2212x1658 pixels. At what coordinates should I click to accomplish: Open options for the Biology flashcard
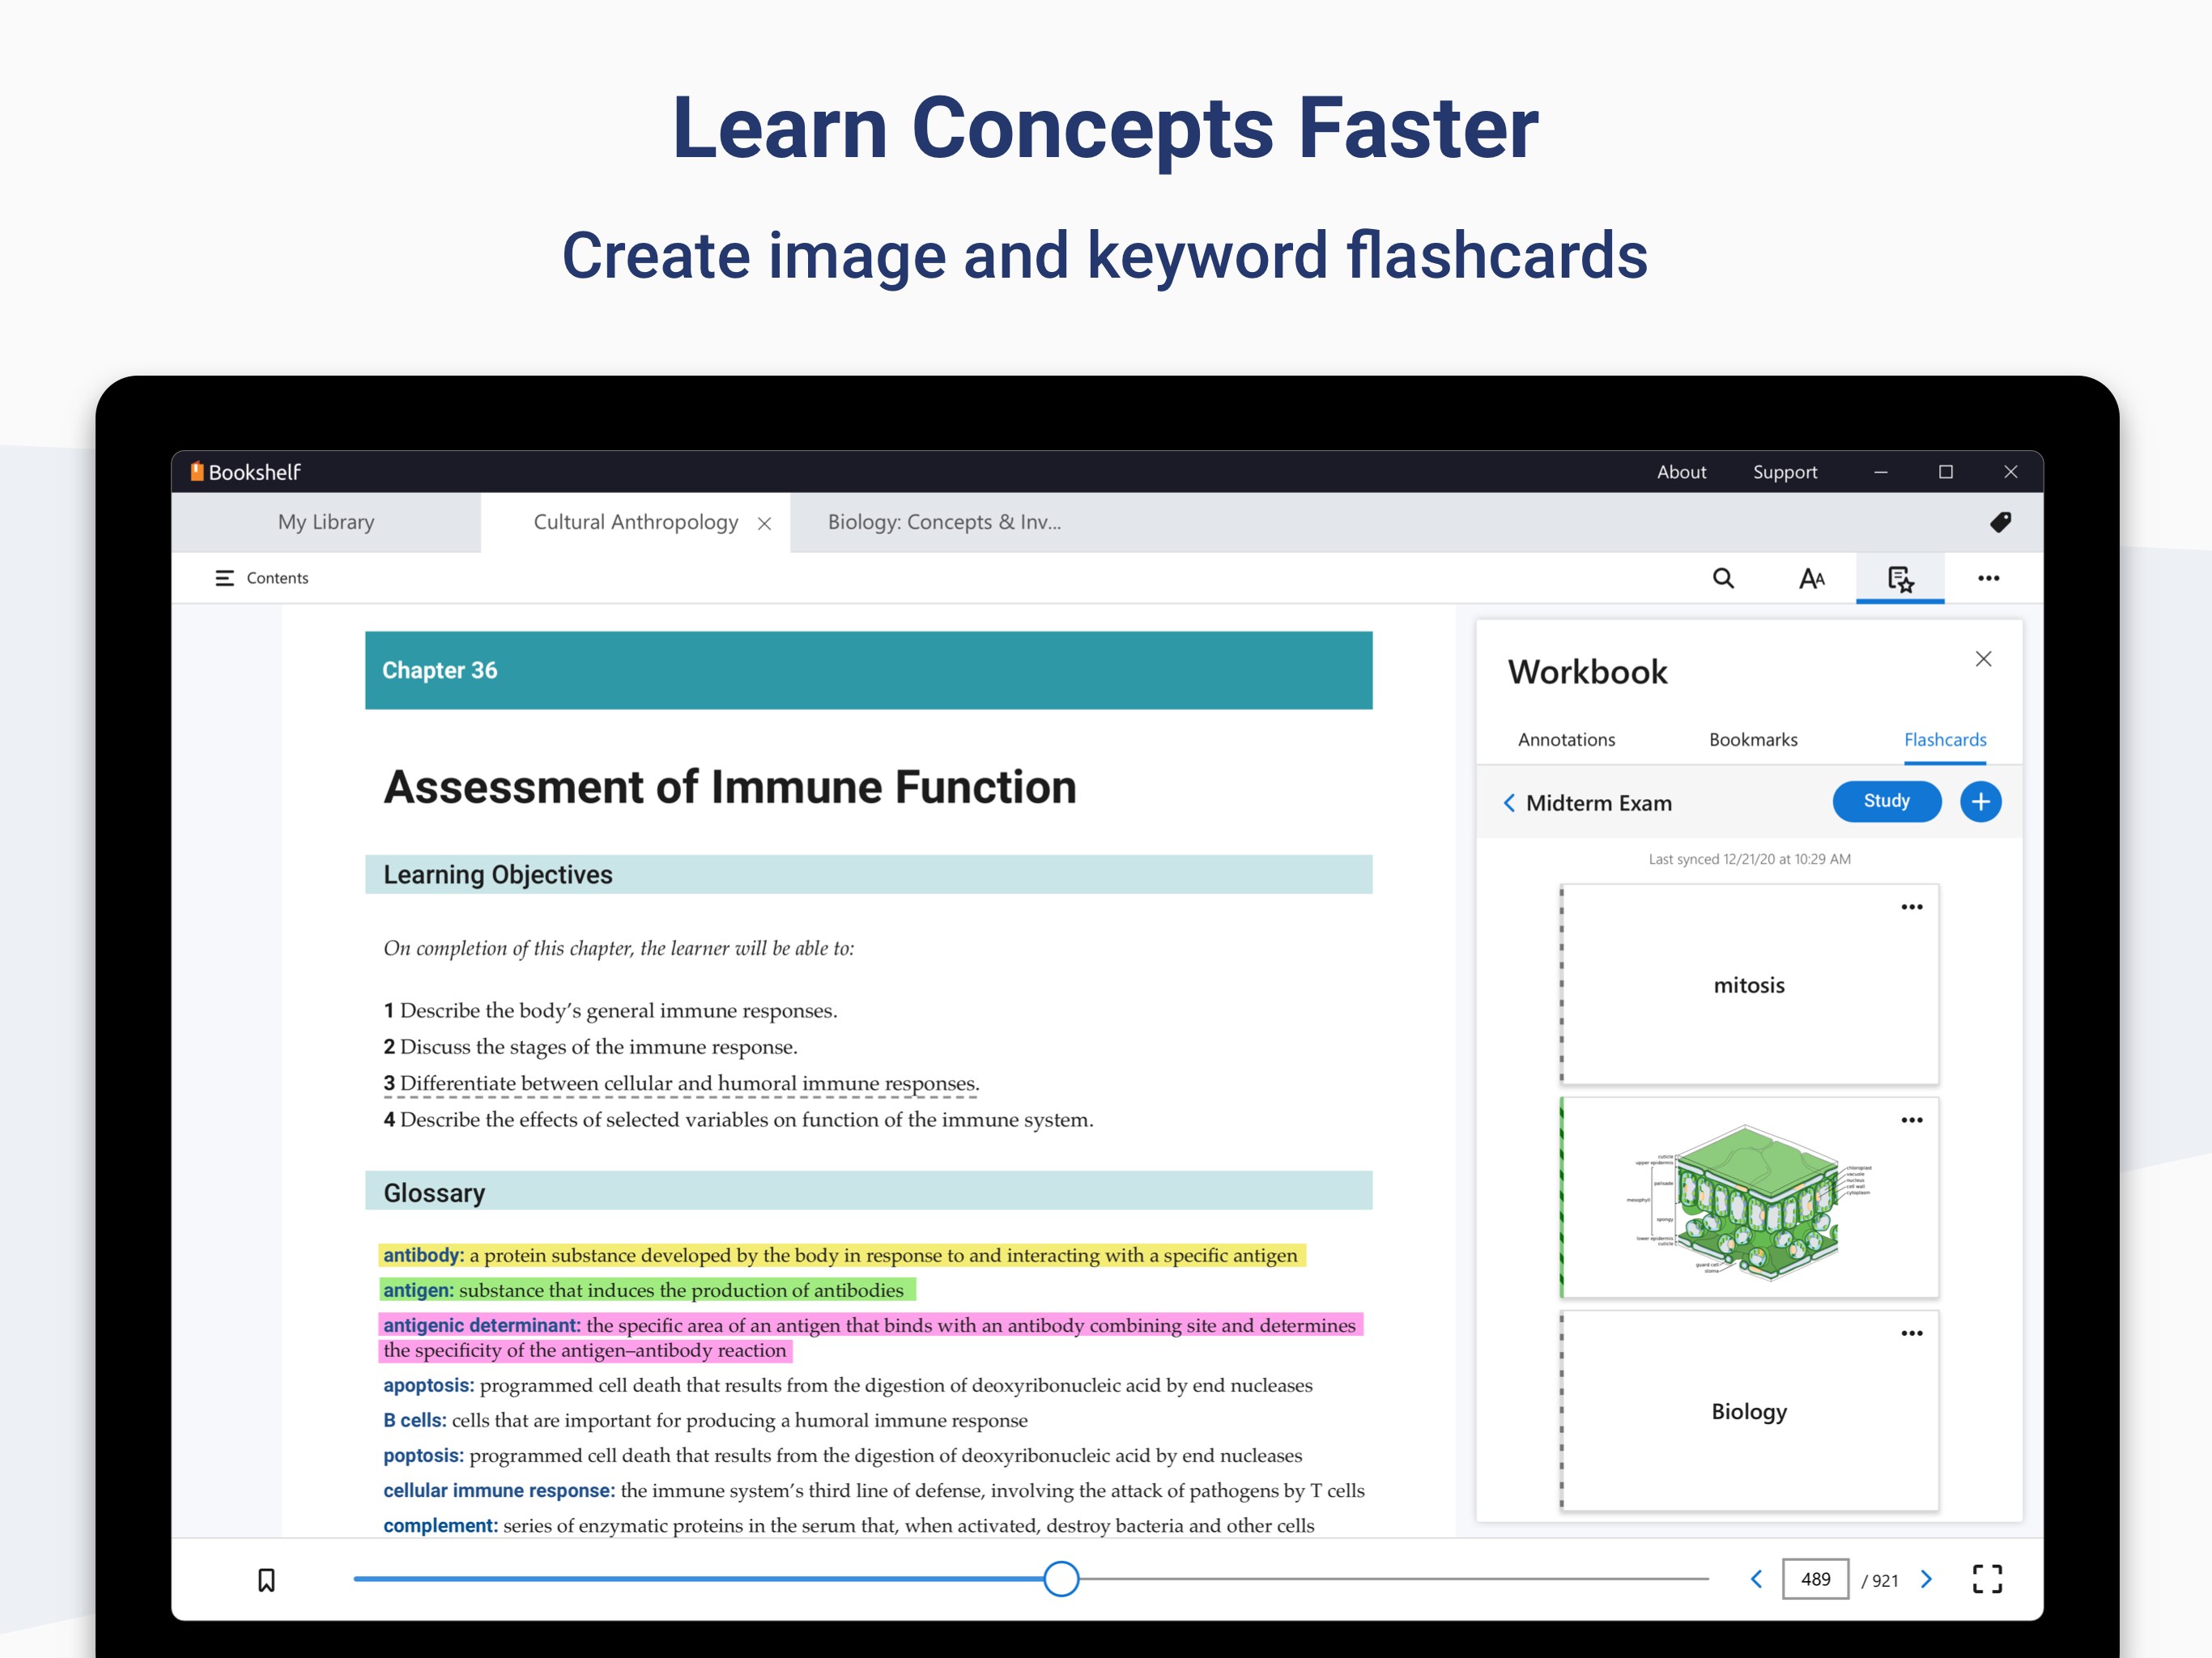(1911, 1333)
